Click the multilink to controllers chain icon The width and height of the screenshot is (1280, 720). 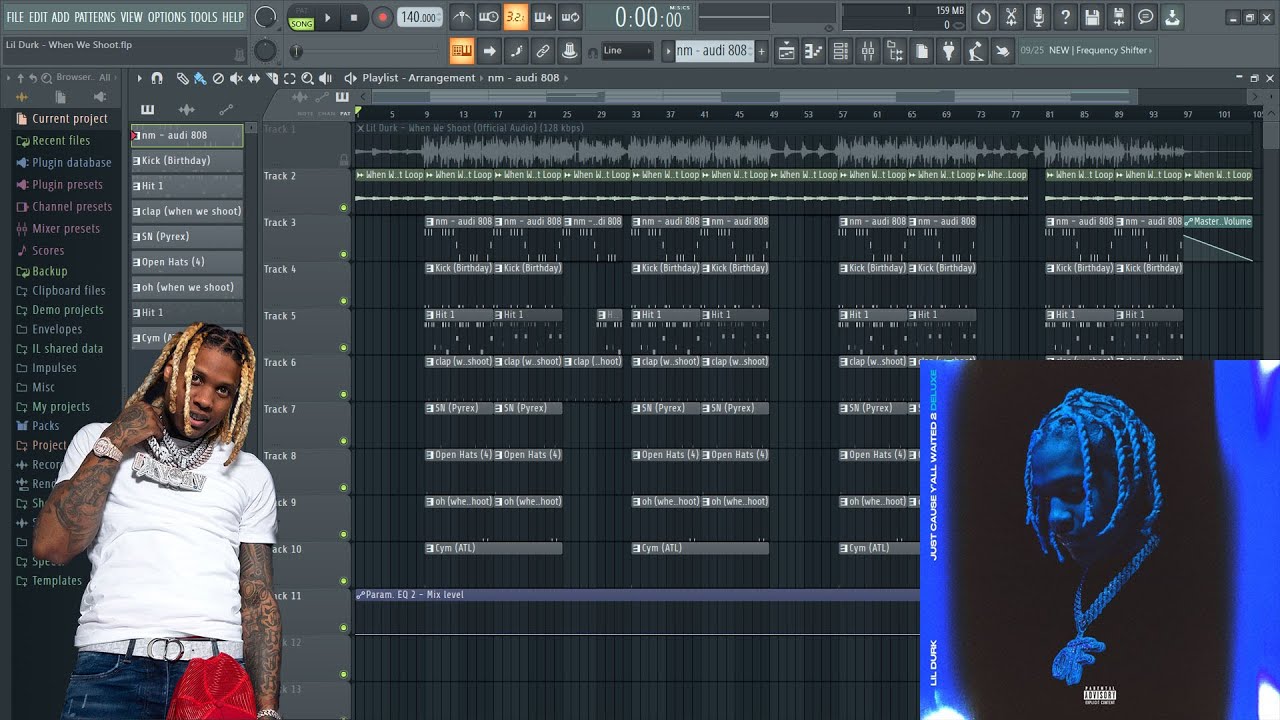(543, 51)
